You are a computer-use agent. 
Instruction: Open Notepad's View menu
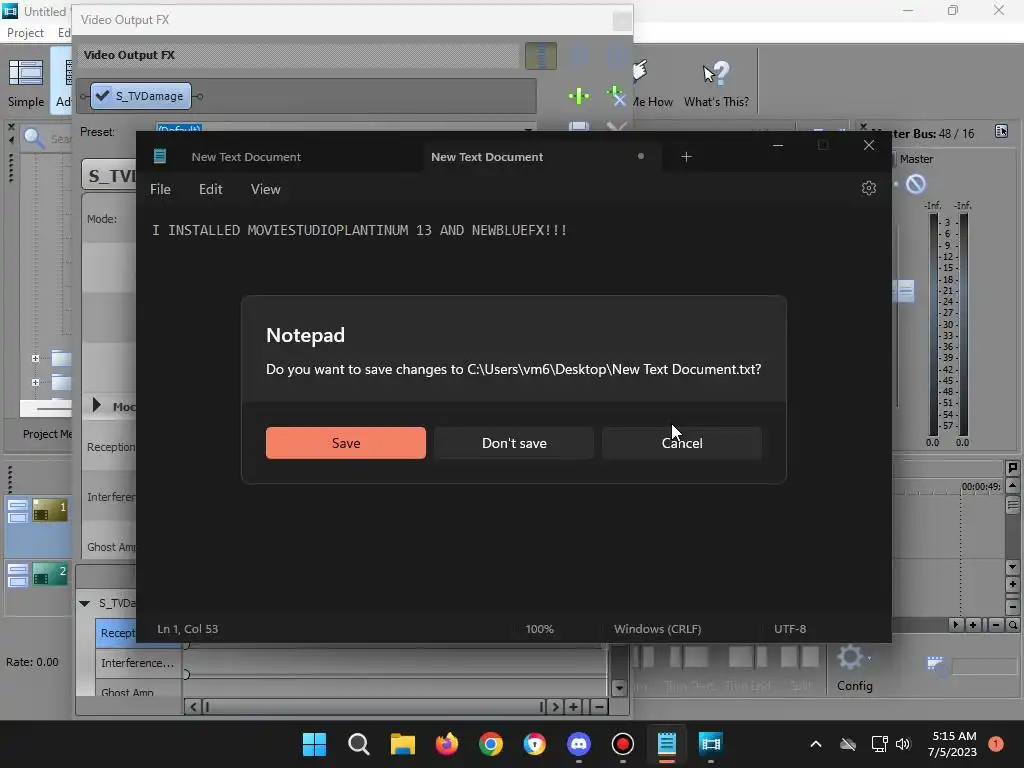click(x=265, y=189)
